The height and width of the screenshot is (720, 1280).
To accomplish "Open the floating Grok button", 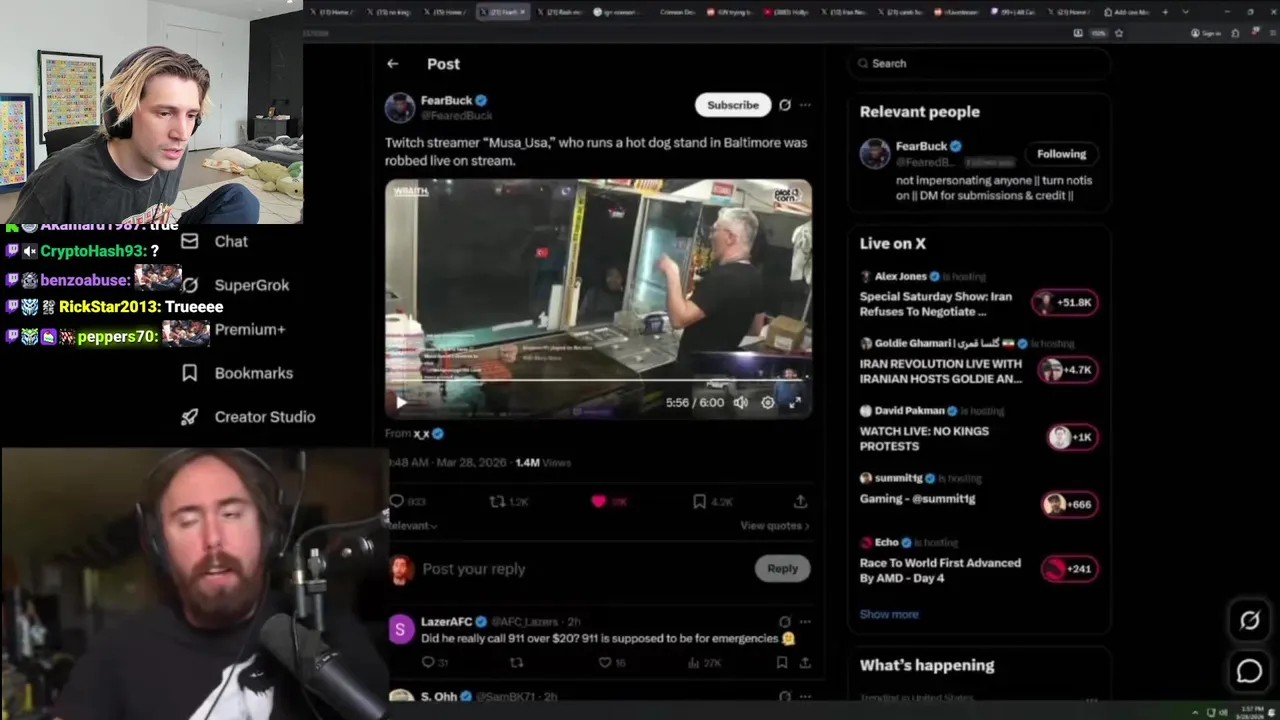I will [1249, 621].
